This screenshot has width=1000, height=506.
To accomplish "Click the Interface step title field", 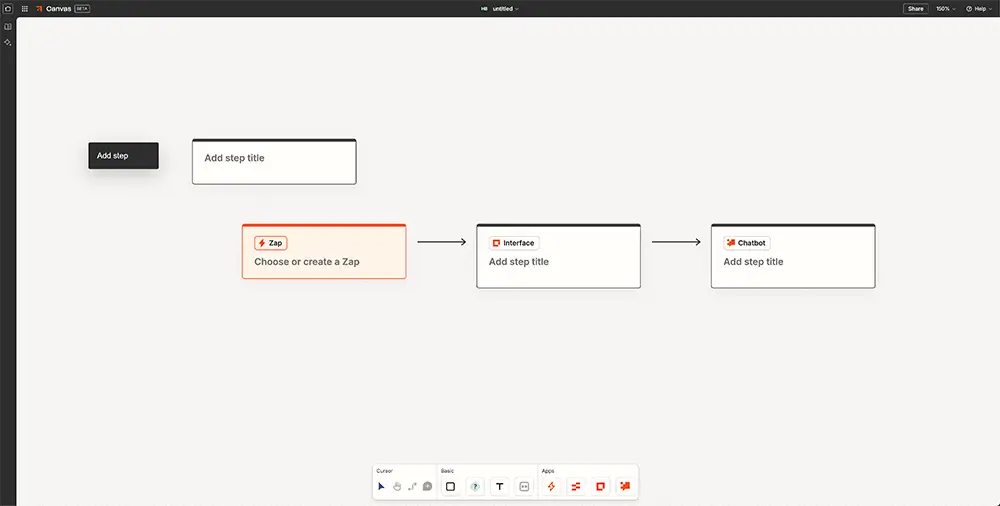I will [x=519, y=262].
